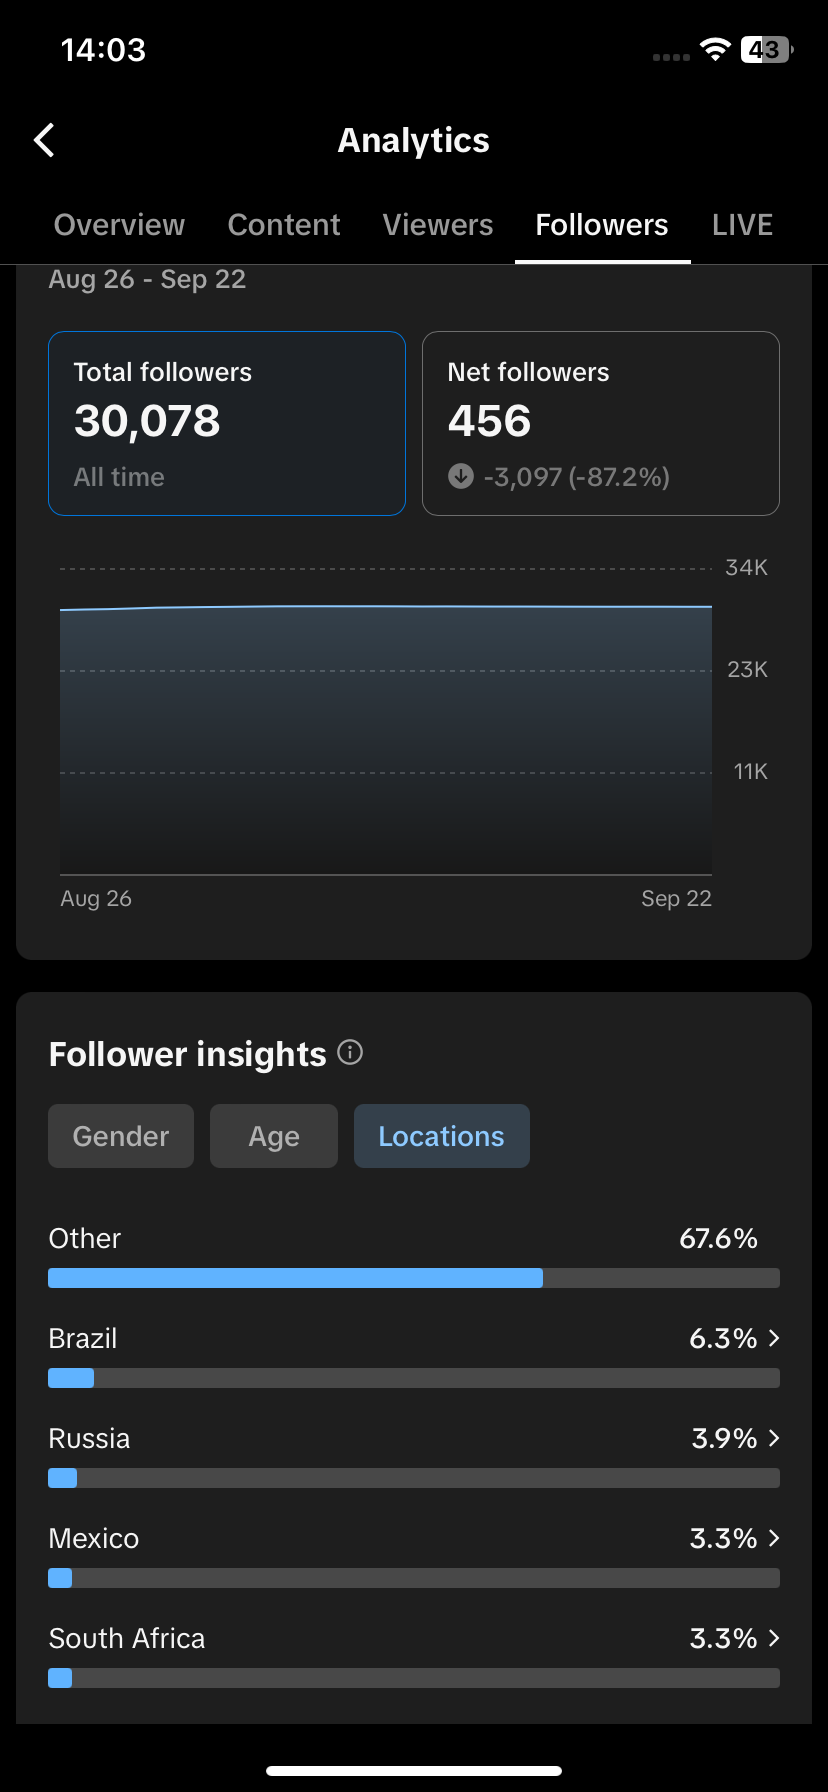Expand Mexico location details chevron

773,1538
